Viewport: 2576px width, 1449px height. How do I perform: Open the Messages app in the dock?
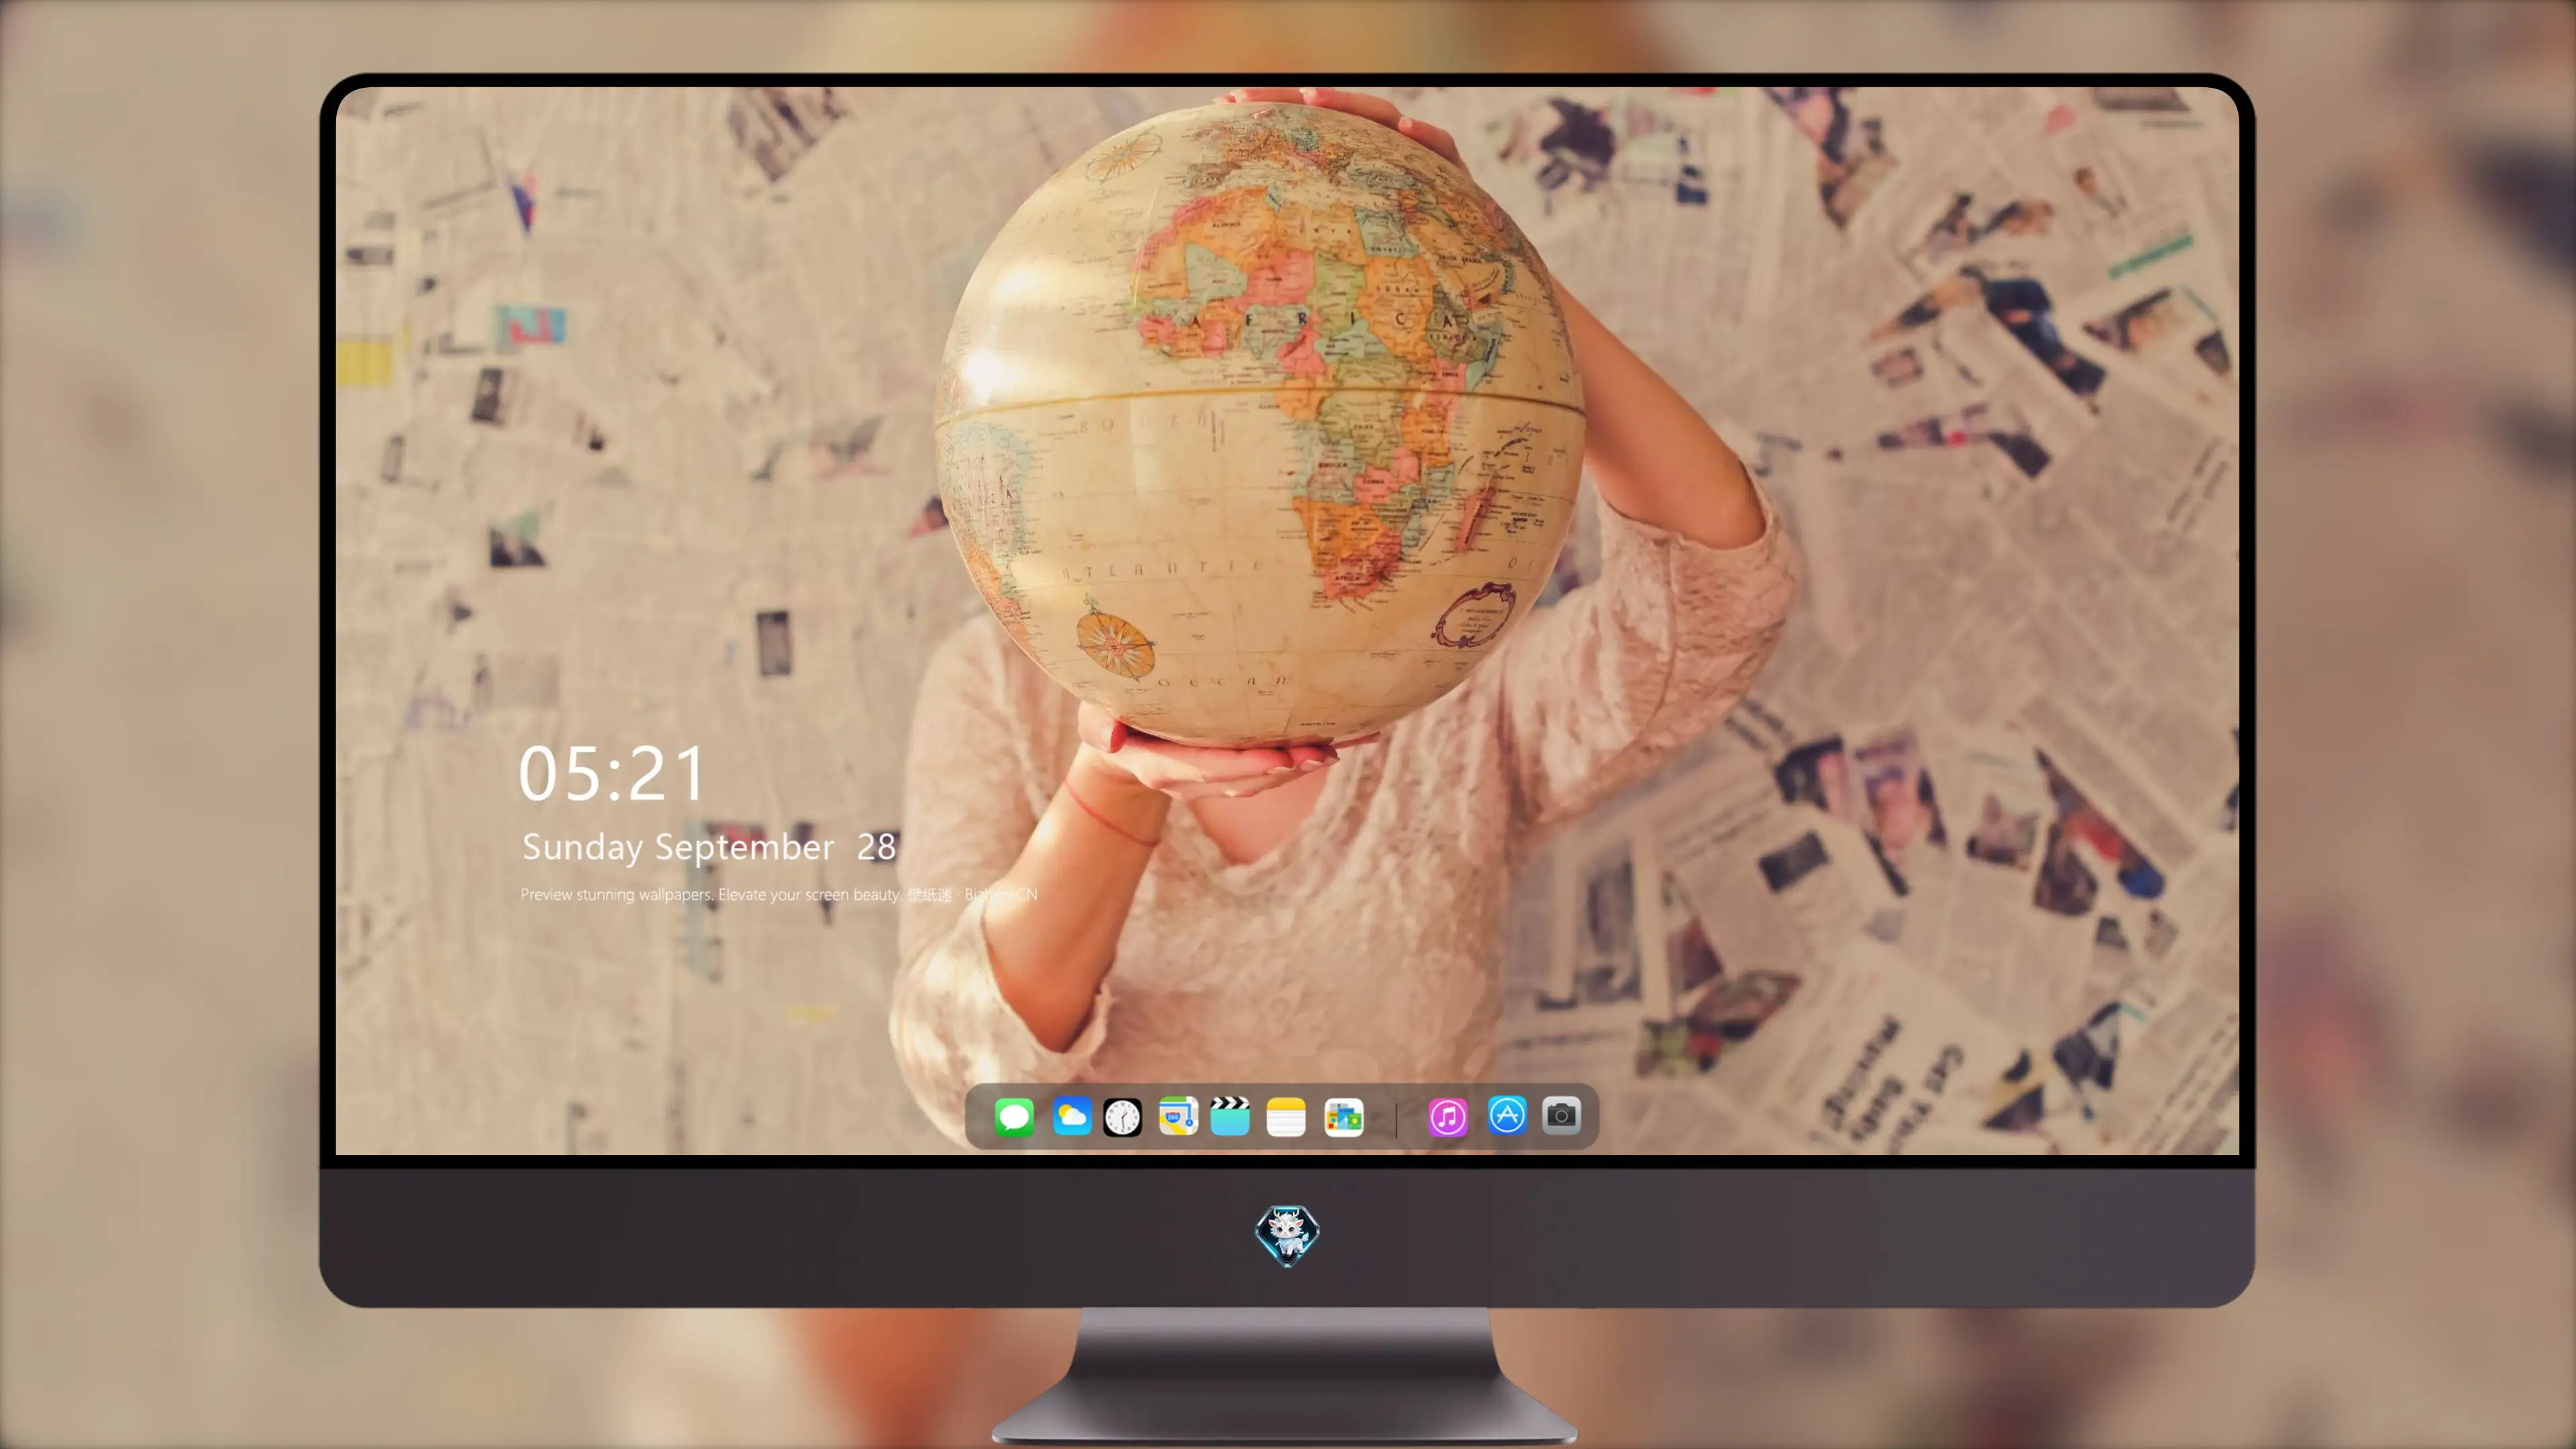[1014, 1116]
